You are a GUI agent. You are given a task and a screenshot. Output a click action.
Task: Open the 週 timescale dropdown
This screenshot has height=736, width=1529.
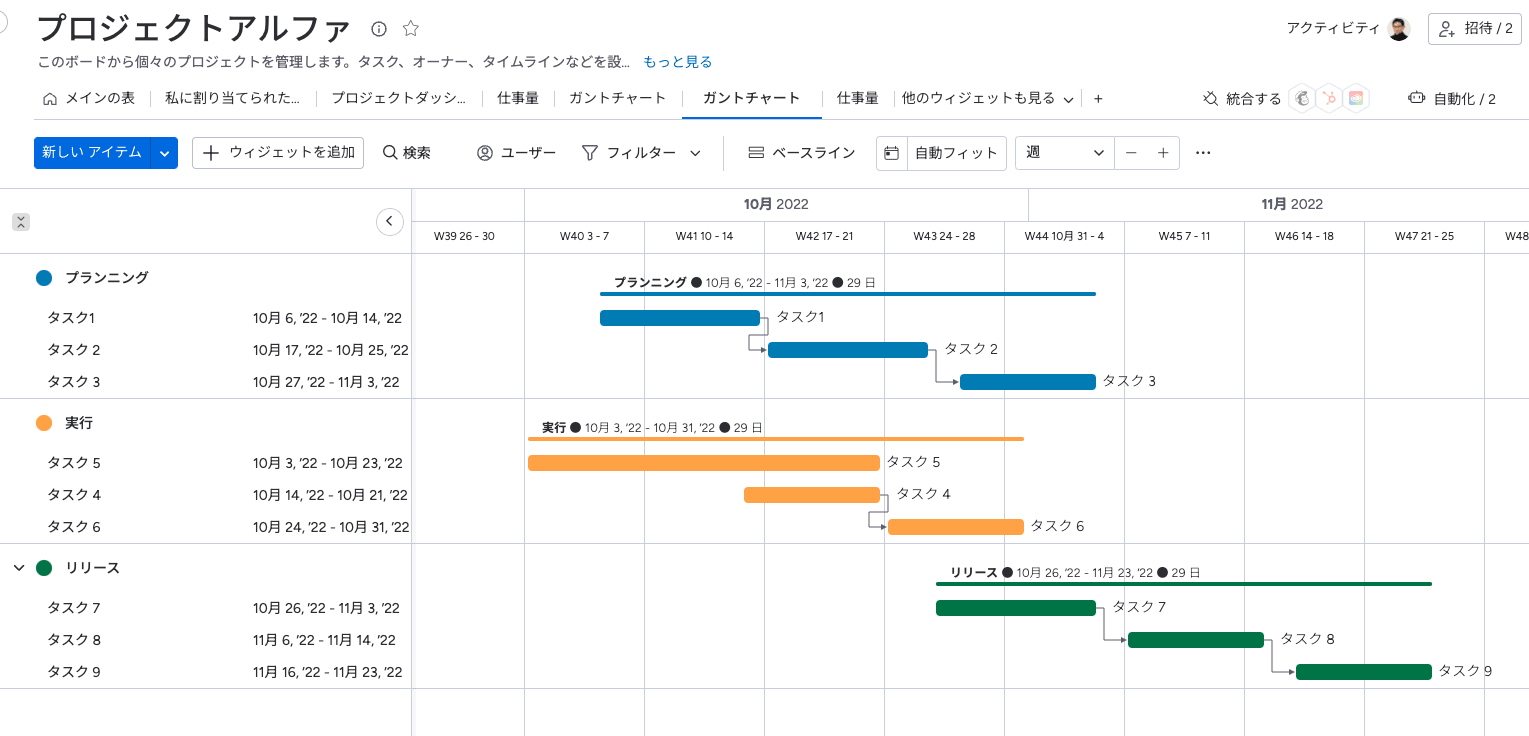pyautogui.click(x=1063, y=153)
